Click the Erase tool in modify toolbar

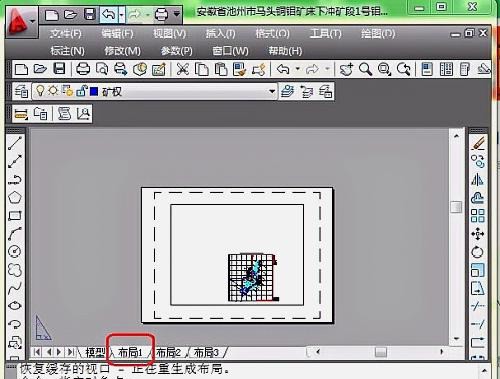click(x=478, y=144)
